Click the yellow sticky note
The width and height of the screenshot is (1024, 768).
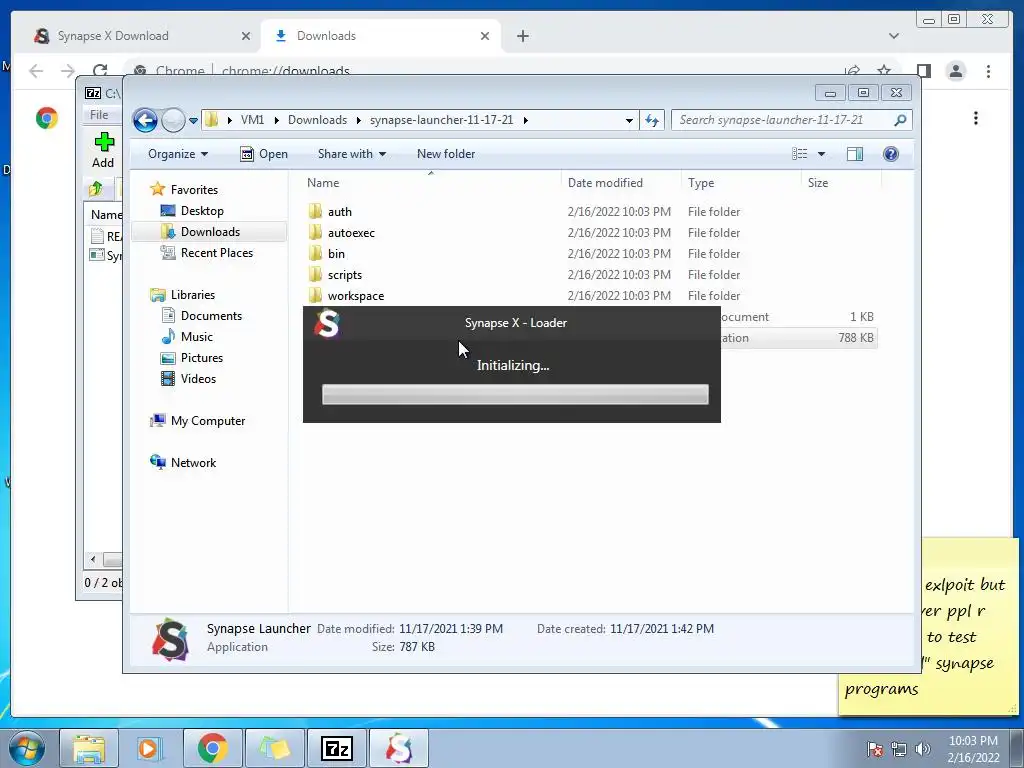click(x=928, y=627)
